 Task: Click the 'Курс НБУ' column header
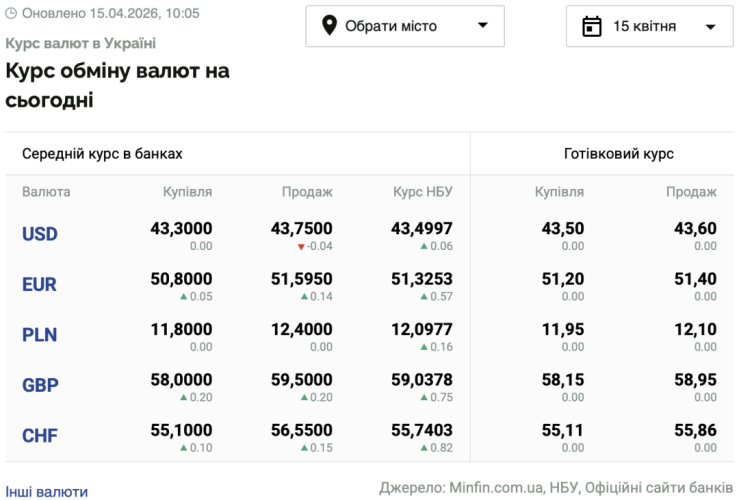[422, 192]
